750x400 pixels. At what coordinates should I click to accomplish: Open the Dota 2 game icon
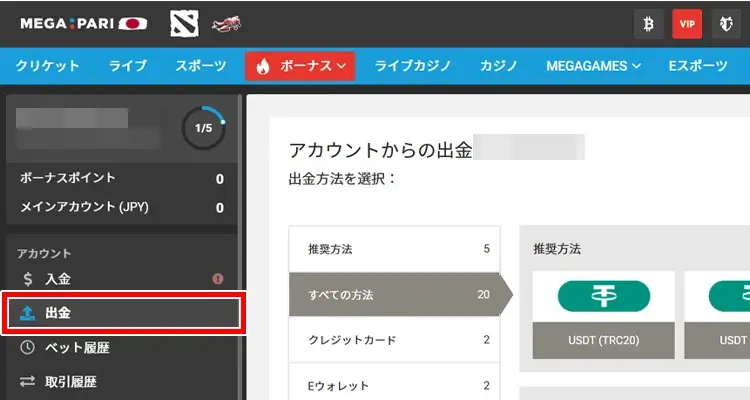(184, 23)
